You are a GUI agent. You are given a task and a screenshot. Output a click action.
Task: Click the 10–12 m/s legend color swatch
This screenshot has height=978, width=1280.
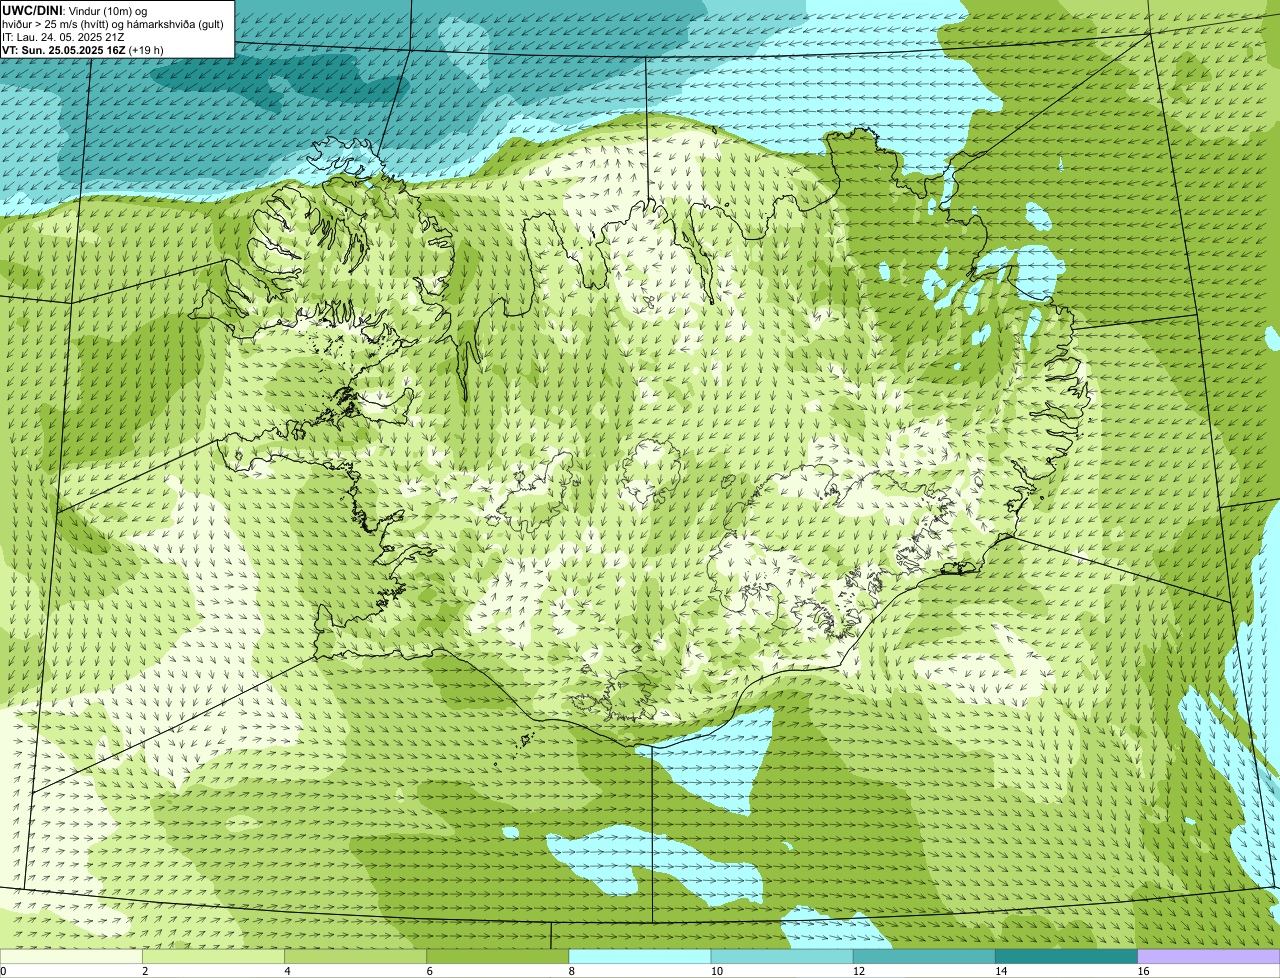click(782, 957)
